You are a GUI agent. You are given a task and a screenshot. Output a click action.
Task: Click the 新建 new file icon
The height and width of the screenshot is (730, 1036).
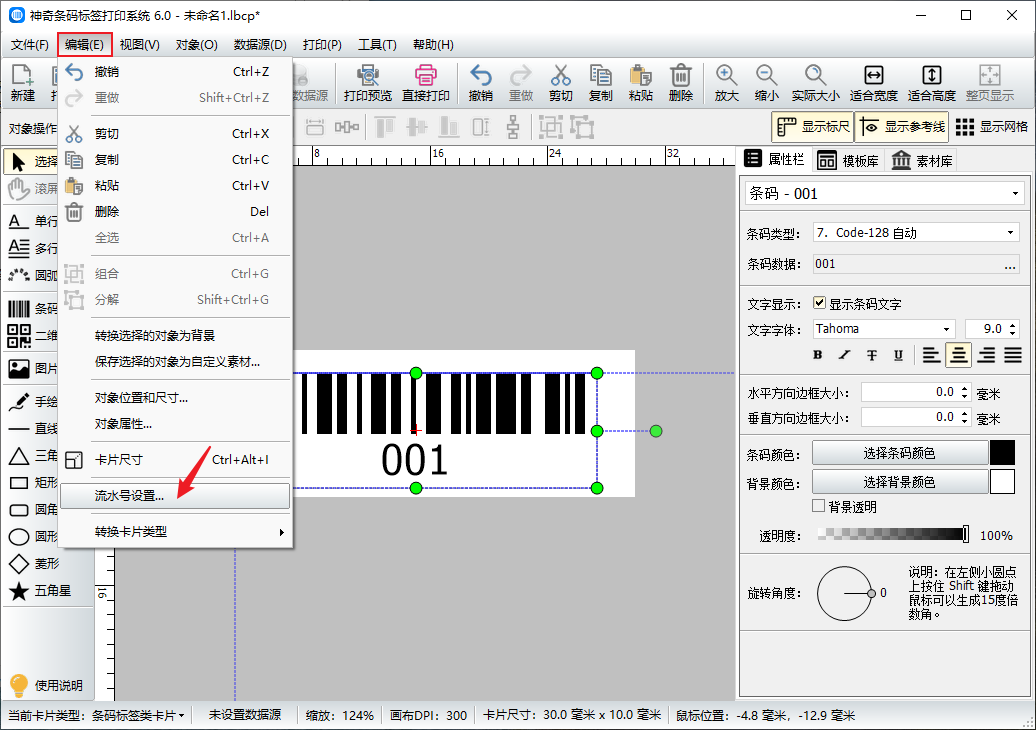click(22, 83)
